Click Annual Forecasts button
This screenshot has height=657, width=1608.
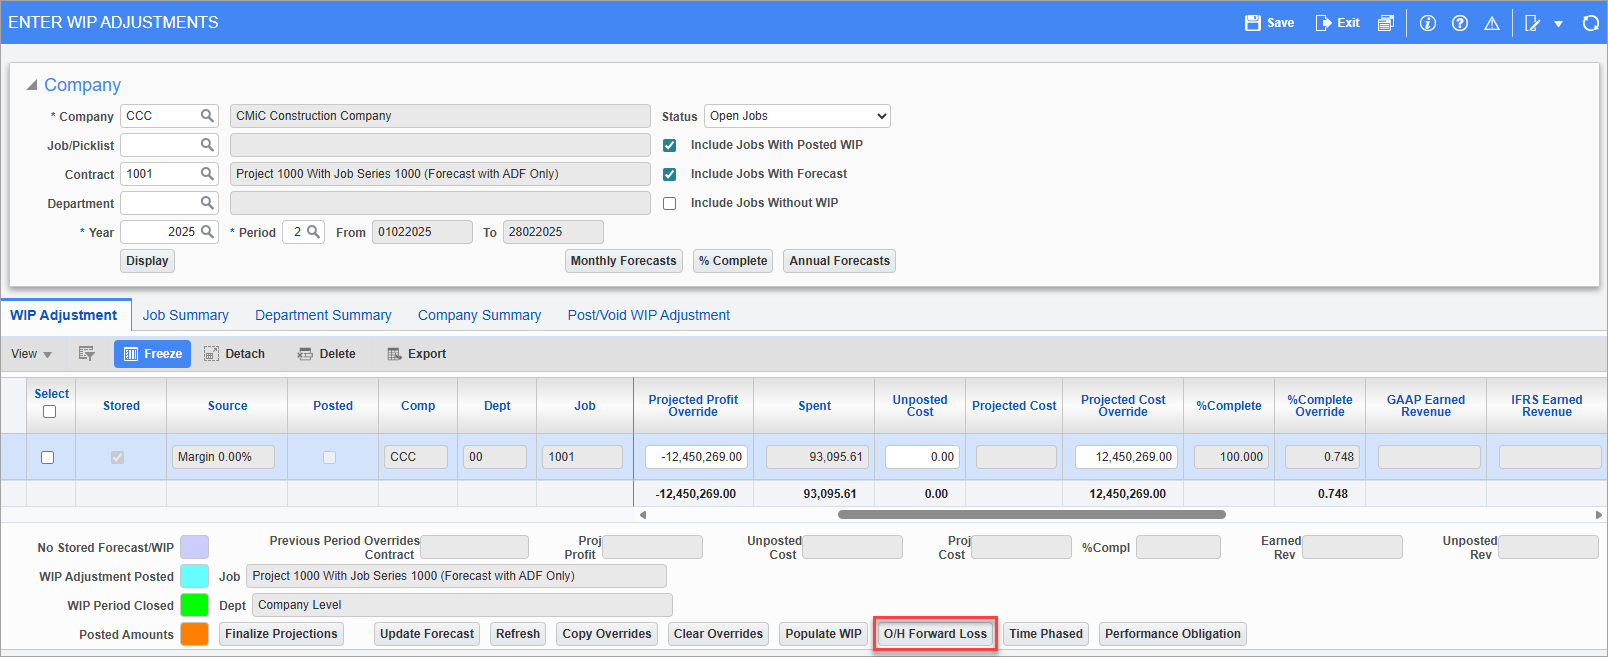[x=839, y=261]
